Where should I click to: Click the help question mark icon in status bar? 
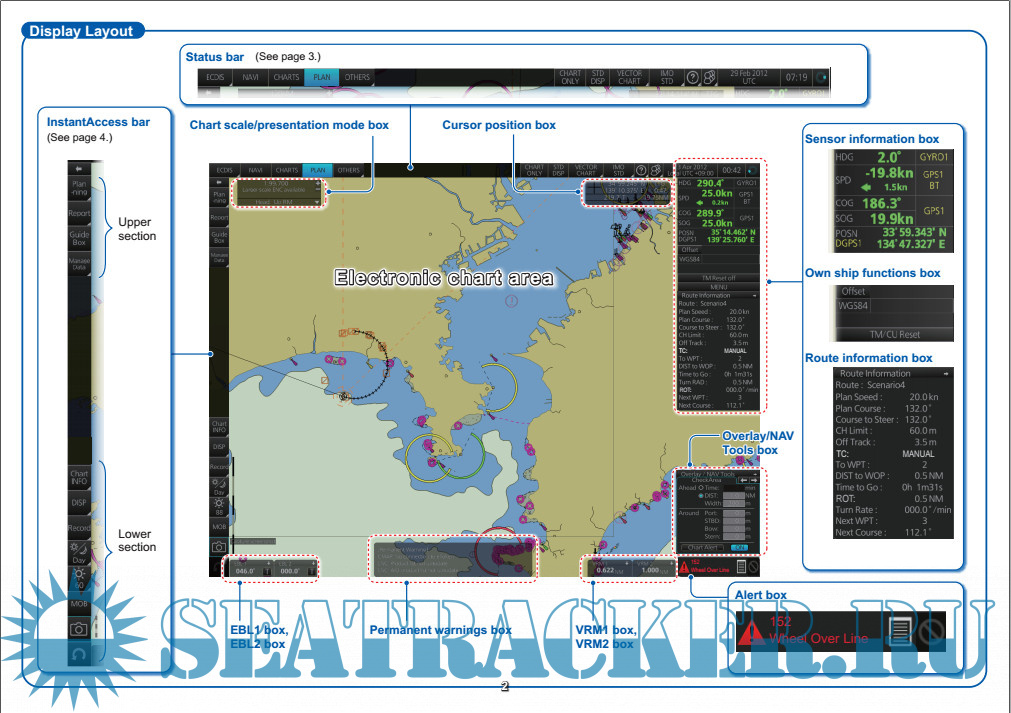tap(692, 78)
